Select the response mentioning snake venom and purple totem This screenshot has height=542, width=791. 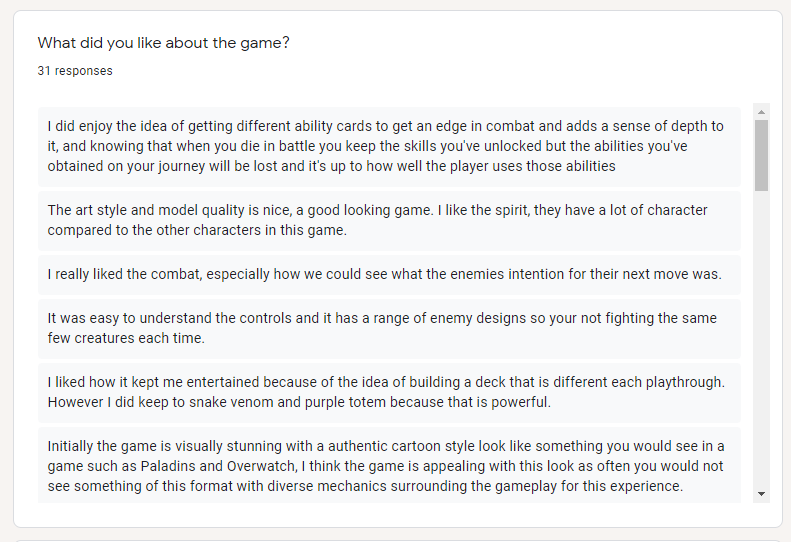click(389, 392)
